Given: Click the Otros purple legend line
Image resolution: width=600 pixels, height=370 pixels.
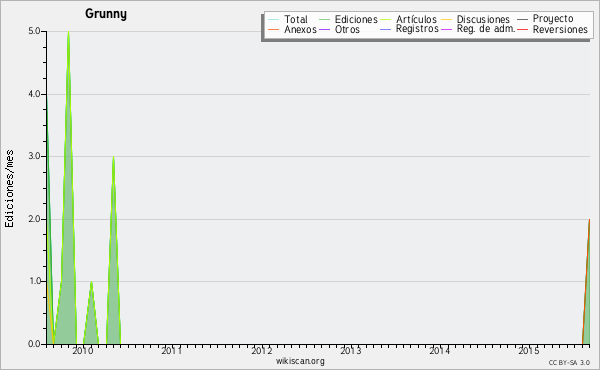Looking at the screenshot, I should click(x=324, y=30).
